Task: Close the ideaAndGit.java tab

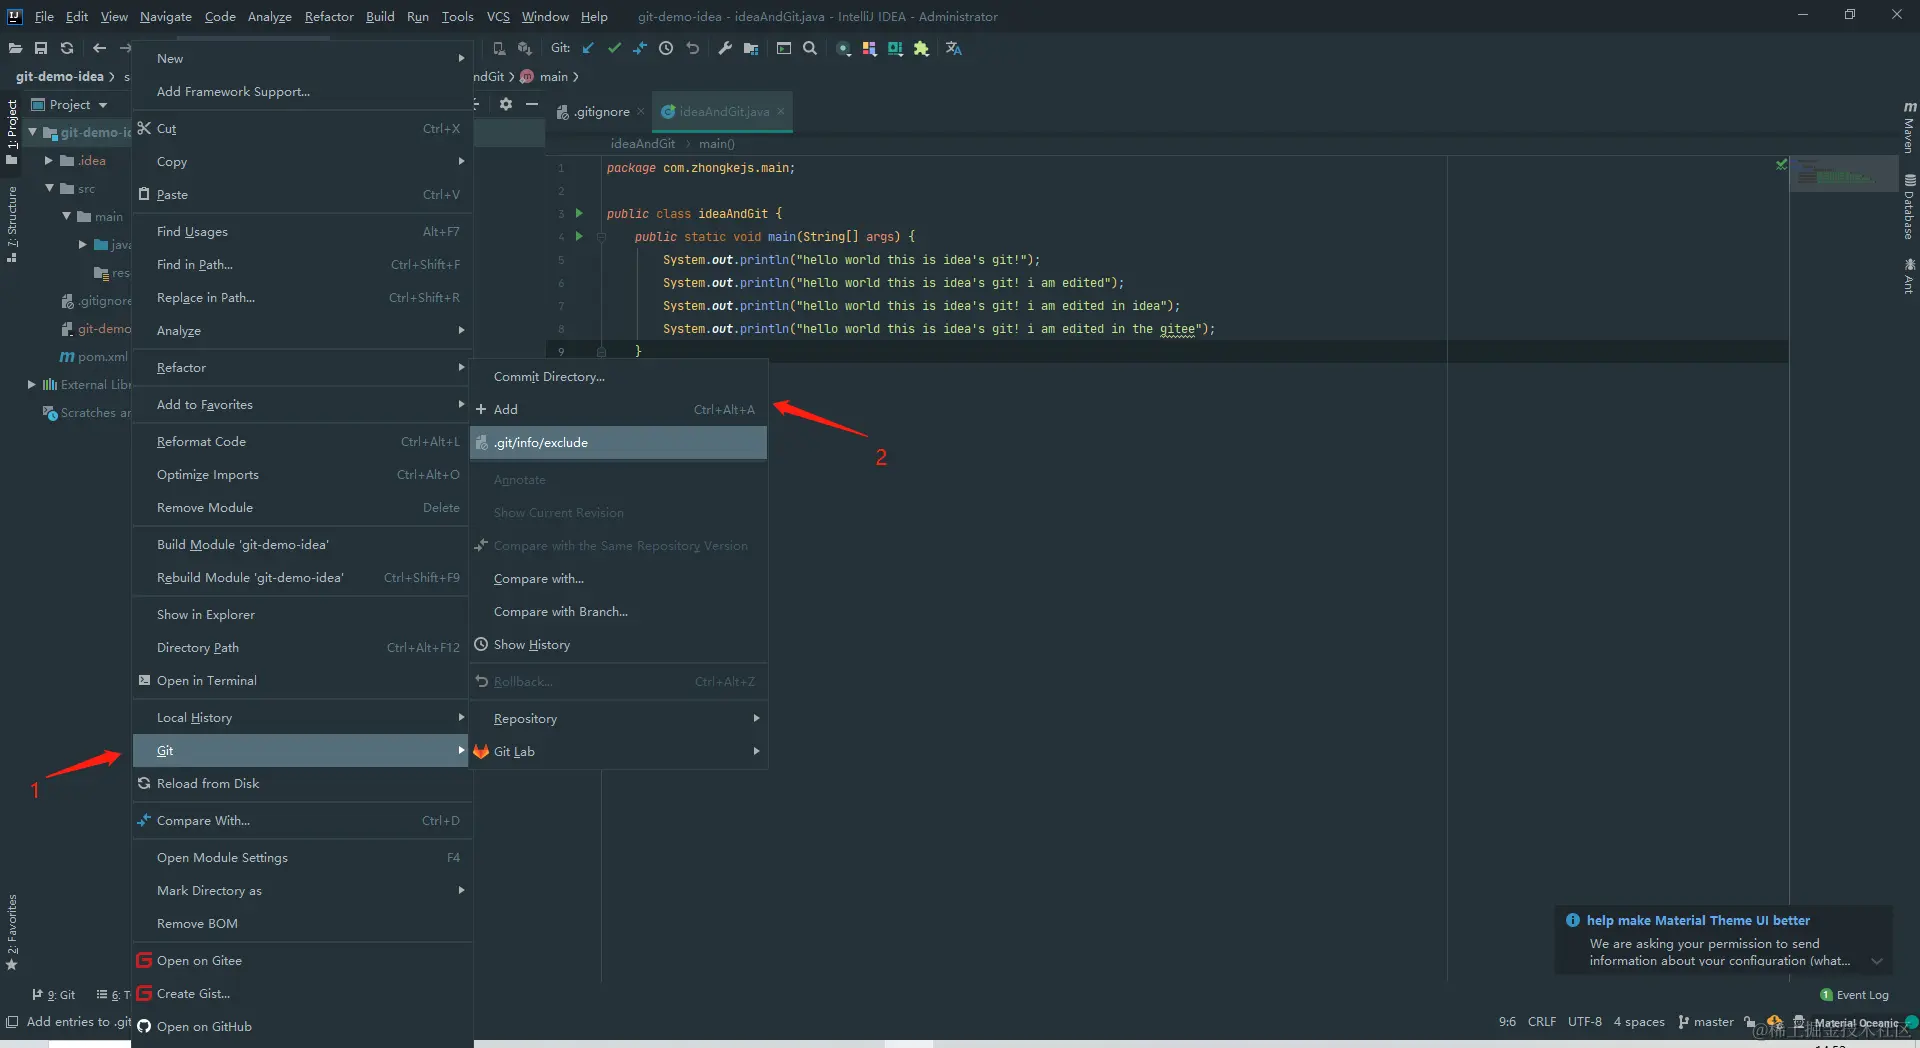Action: pos(781,112)
